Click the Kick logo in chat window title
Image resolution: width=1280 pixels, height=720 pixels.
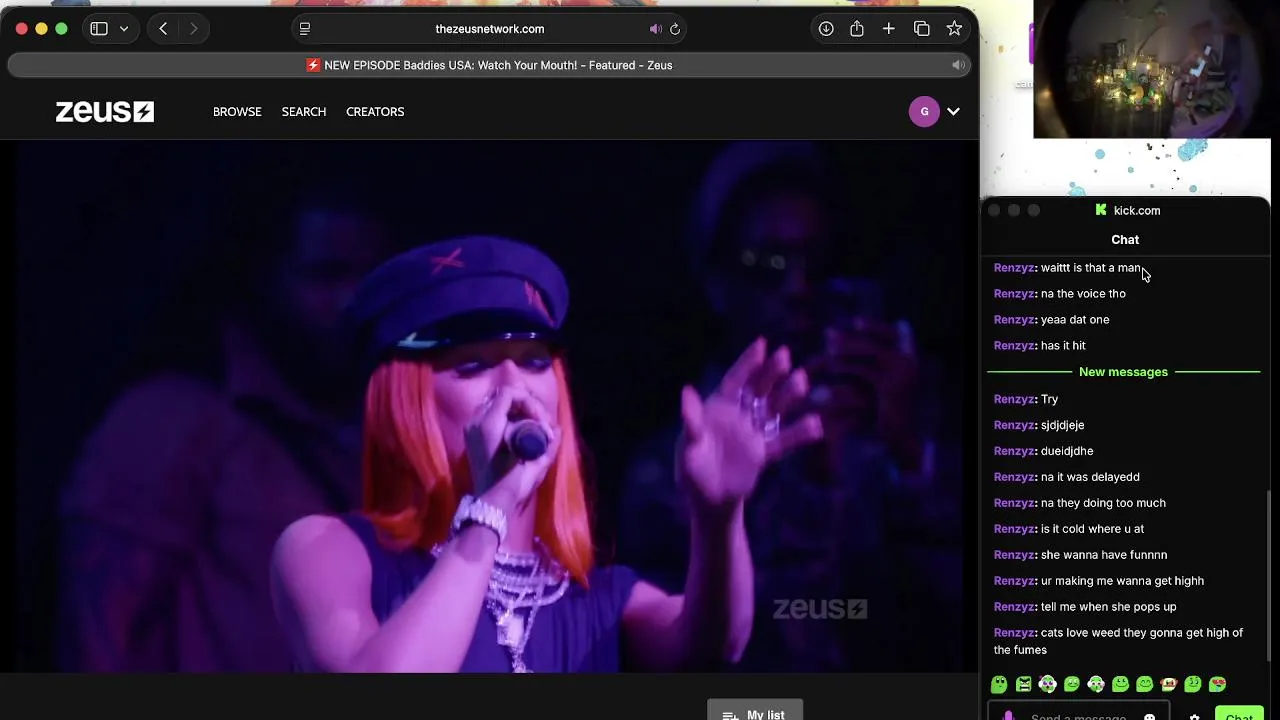tap(1101, 210)
